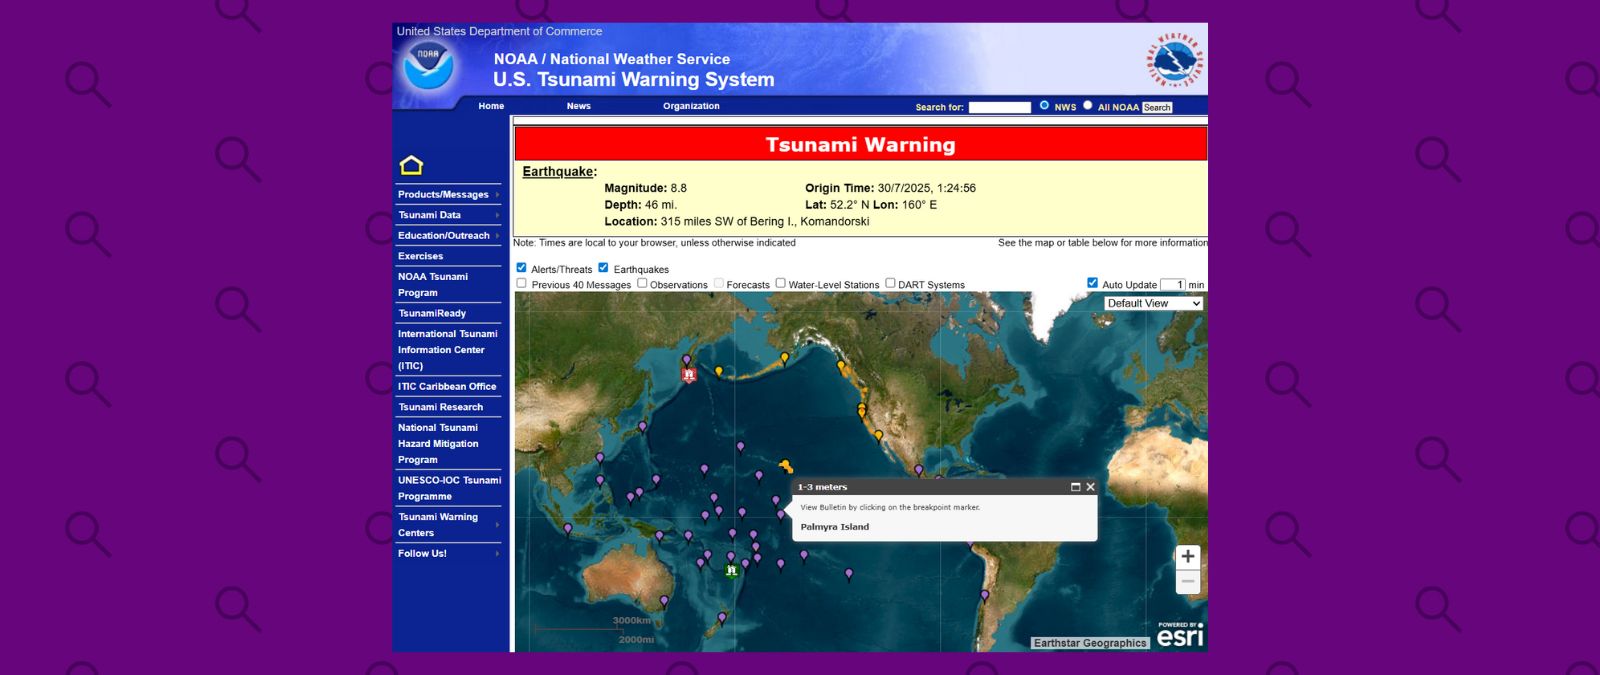The width and height of the screenshot is (1600, 675).
Task: Open ITIC Caribbean Office link
Action: 447,386
